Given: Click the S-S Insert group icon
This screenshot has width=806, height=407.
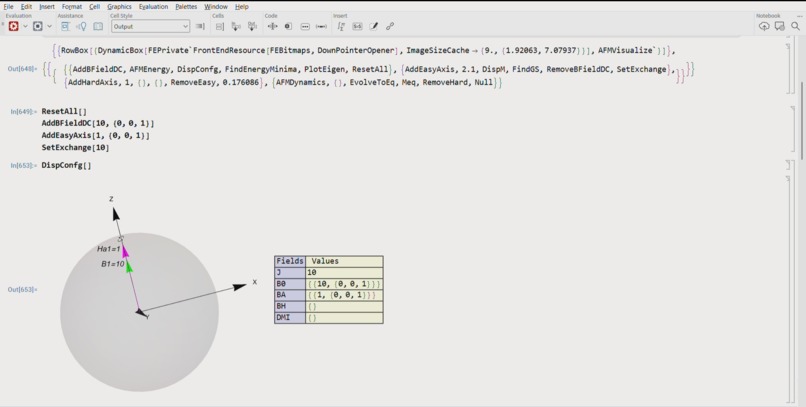Looking at the screenshot, I should (x=357, y=26).
